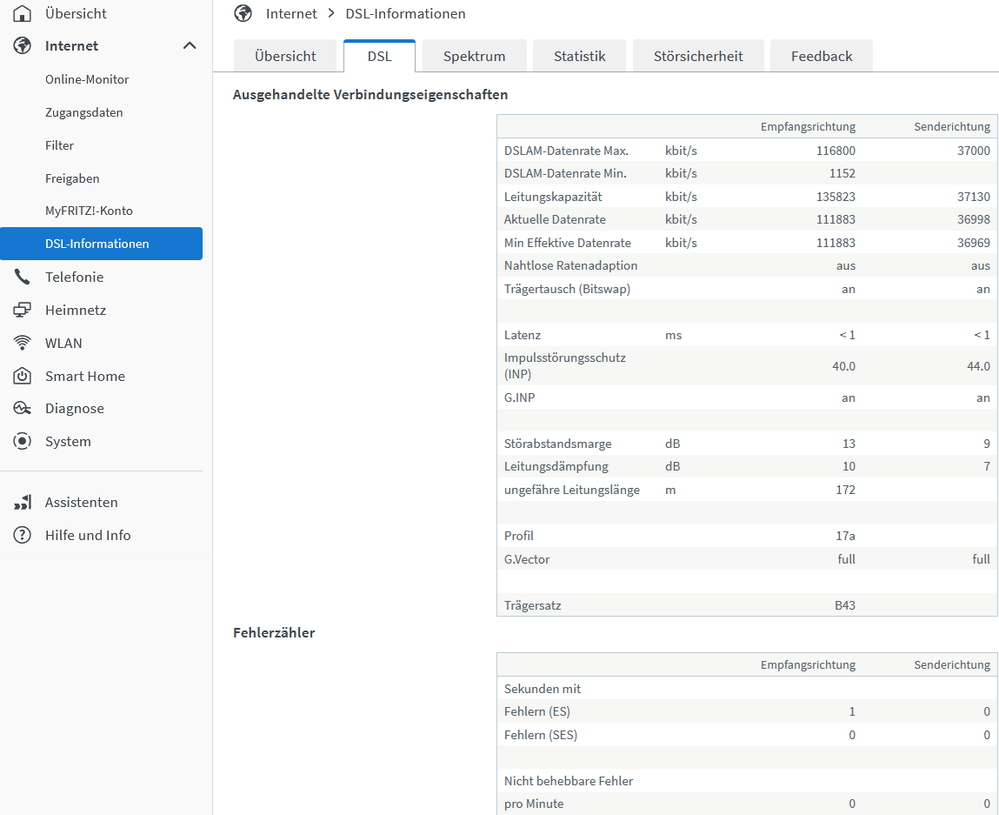The image size is (999, 815).
Task: Open MyFRITZ!-Konto entry
Action: [x=89, y=211]
